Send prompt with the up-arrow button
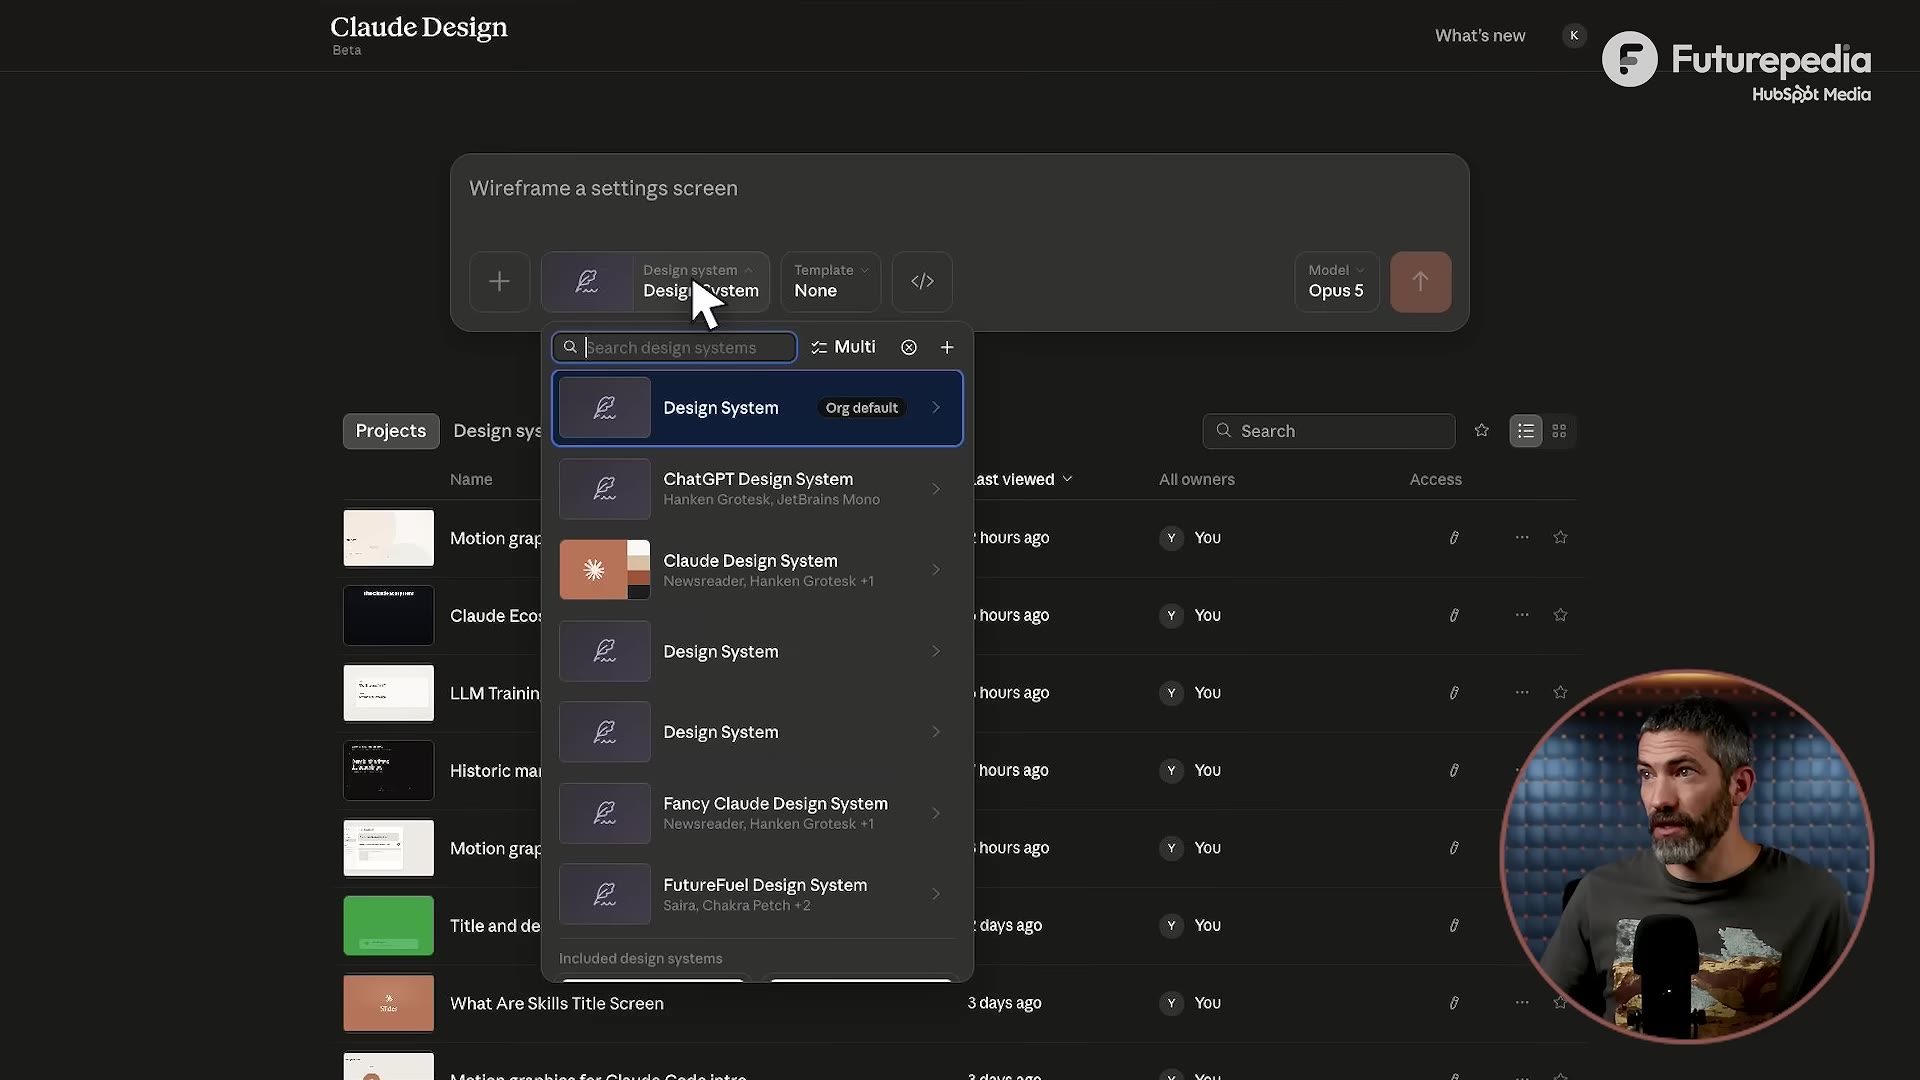1920x1080 pixels. click(x=1420, y=282)
